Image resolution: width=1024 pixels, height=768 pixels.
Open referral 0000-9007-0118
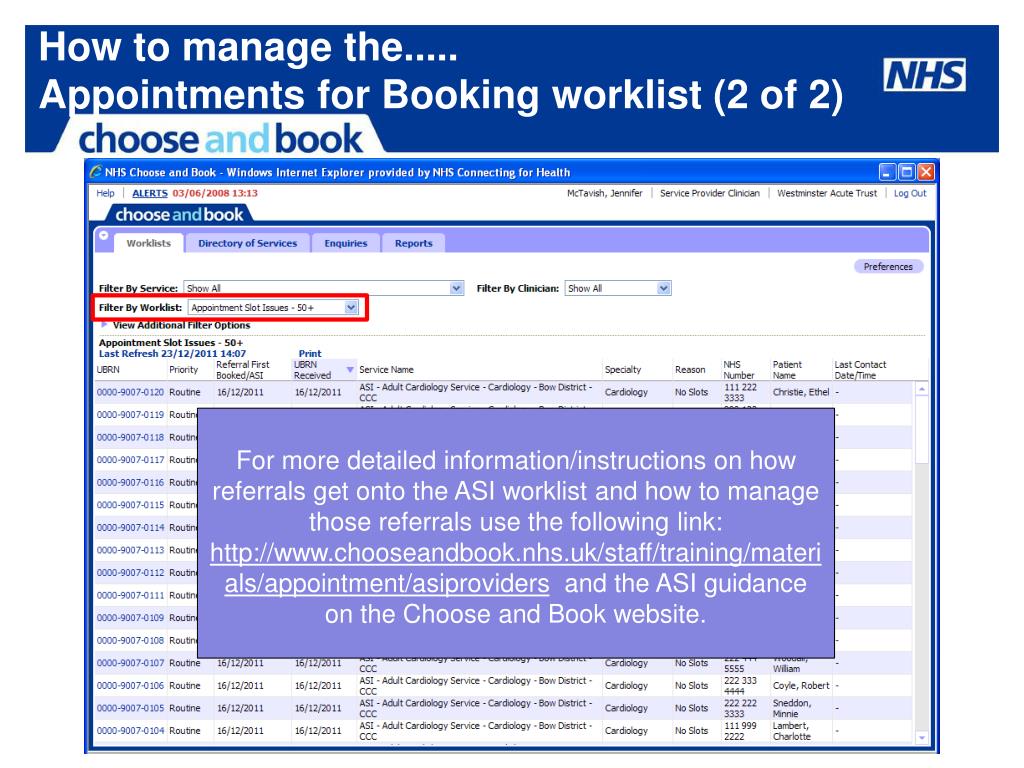[x=130, y=438]
